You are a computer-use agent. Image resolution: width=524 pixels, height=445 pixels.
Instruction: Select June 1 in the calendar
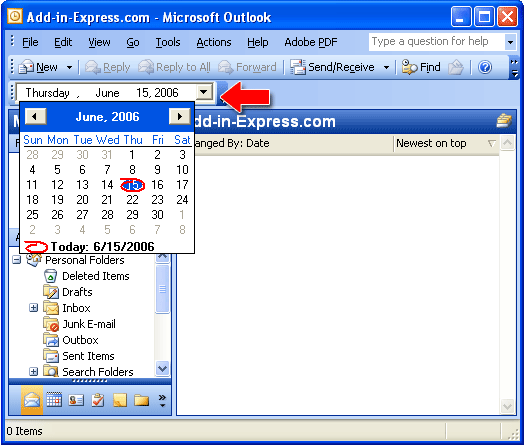point(132,155)
